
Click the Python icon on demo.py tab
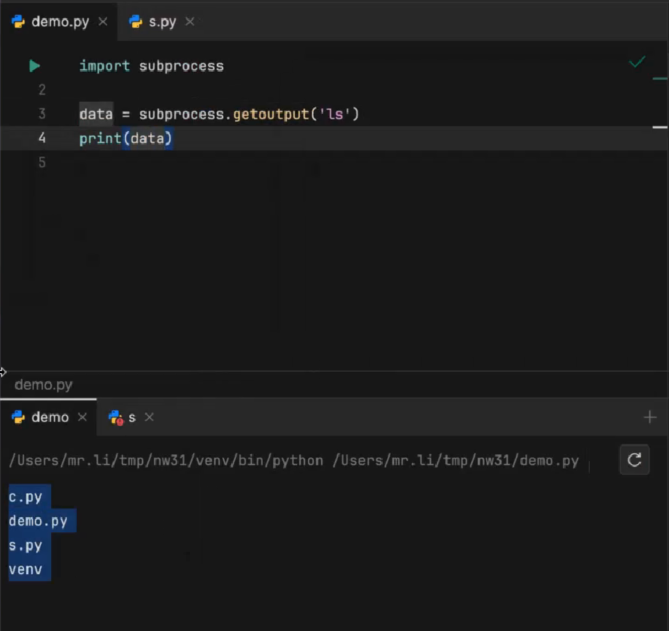pos(18,21)
